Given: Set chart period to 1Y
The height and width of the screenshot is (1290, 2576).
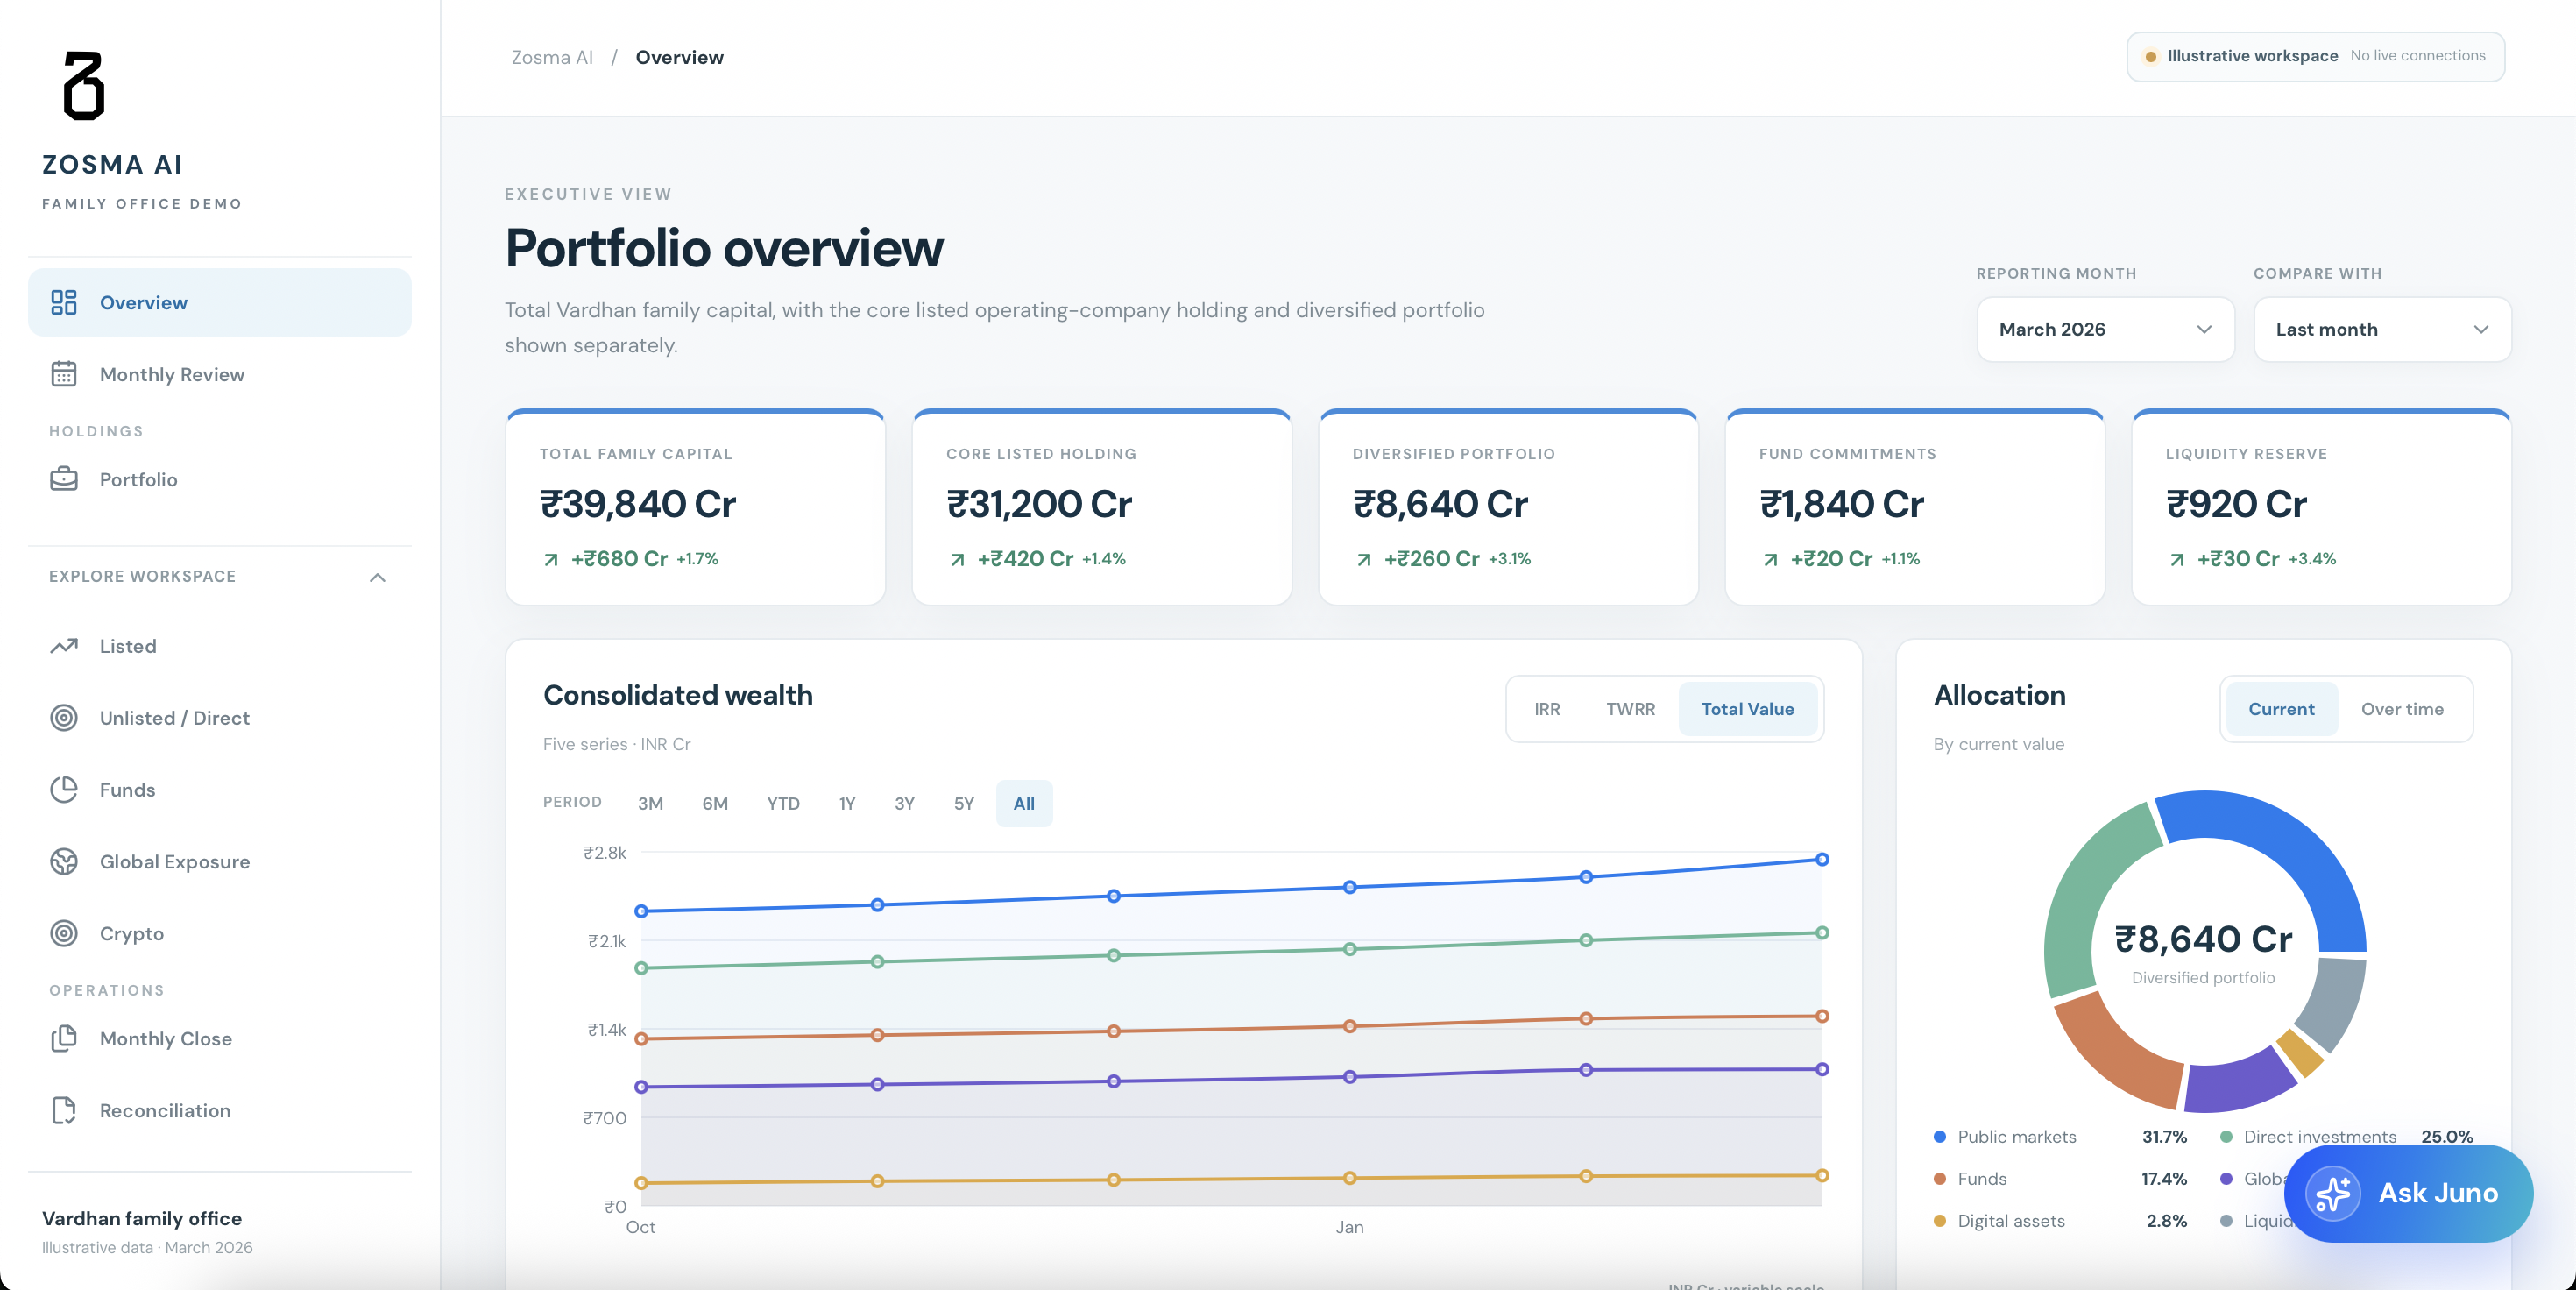Looking at the screenshot, I should (847, 803).
